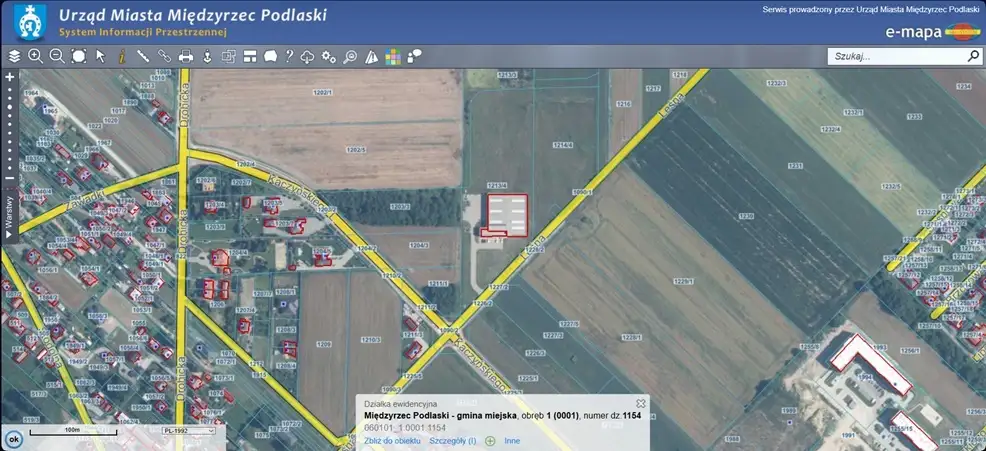Click the Inne link in popup
This screenshot has height=451, width=986.
point(512,441)
